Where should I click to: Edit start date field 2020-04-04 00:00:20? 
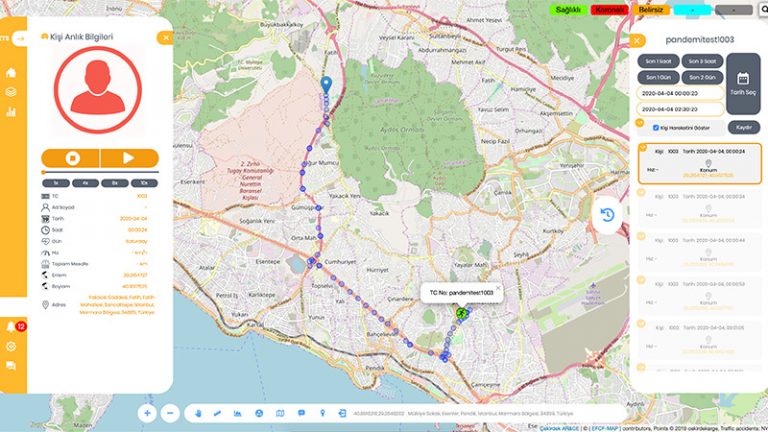(680, 93)
